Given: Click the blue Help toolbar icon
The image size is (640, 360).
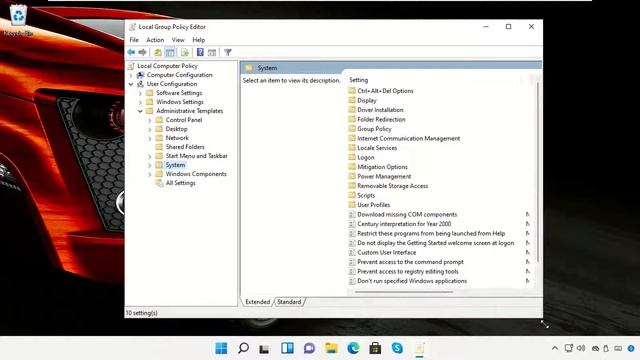Looking at the screenshot, I should [200, 52].
